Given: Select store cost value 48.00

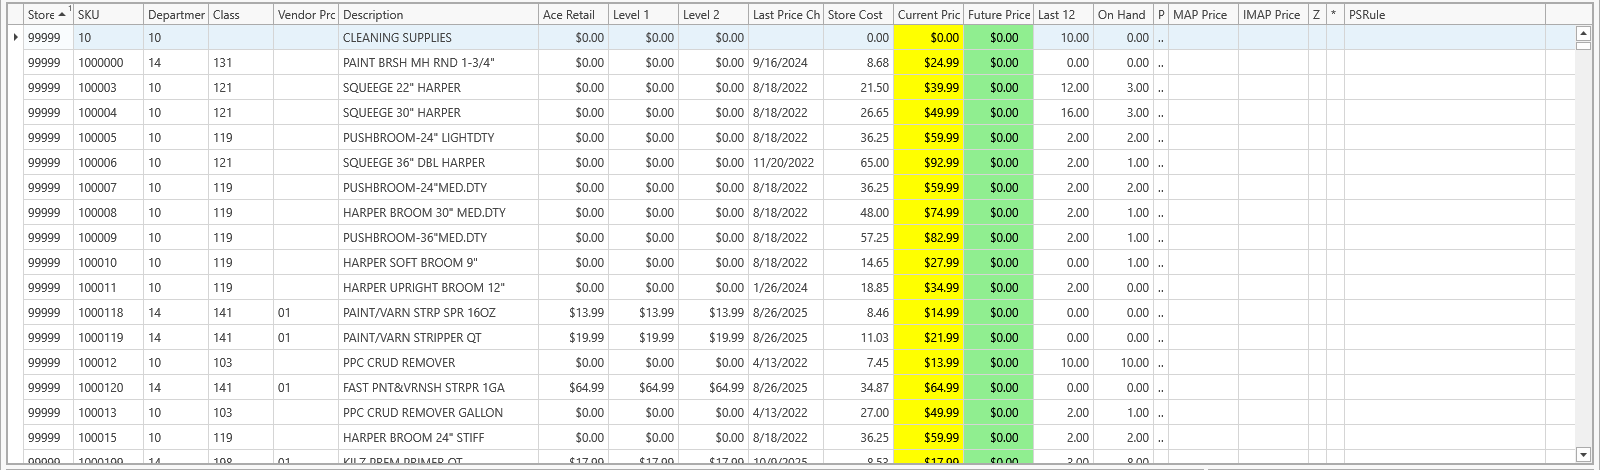Looking at the screenshot, I should pos(858,213).
